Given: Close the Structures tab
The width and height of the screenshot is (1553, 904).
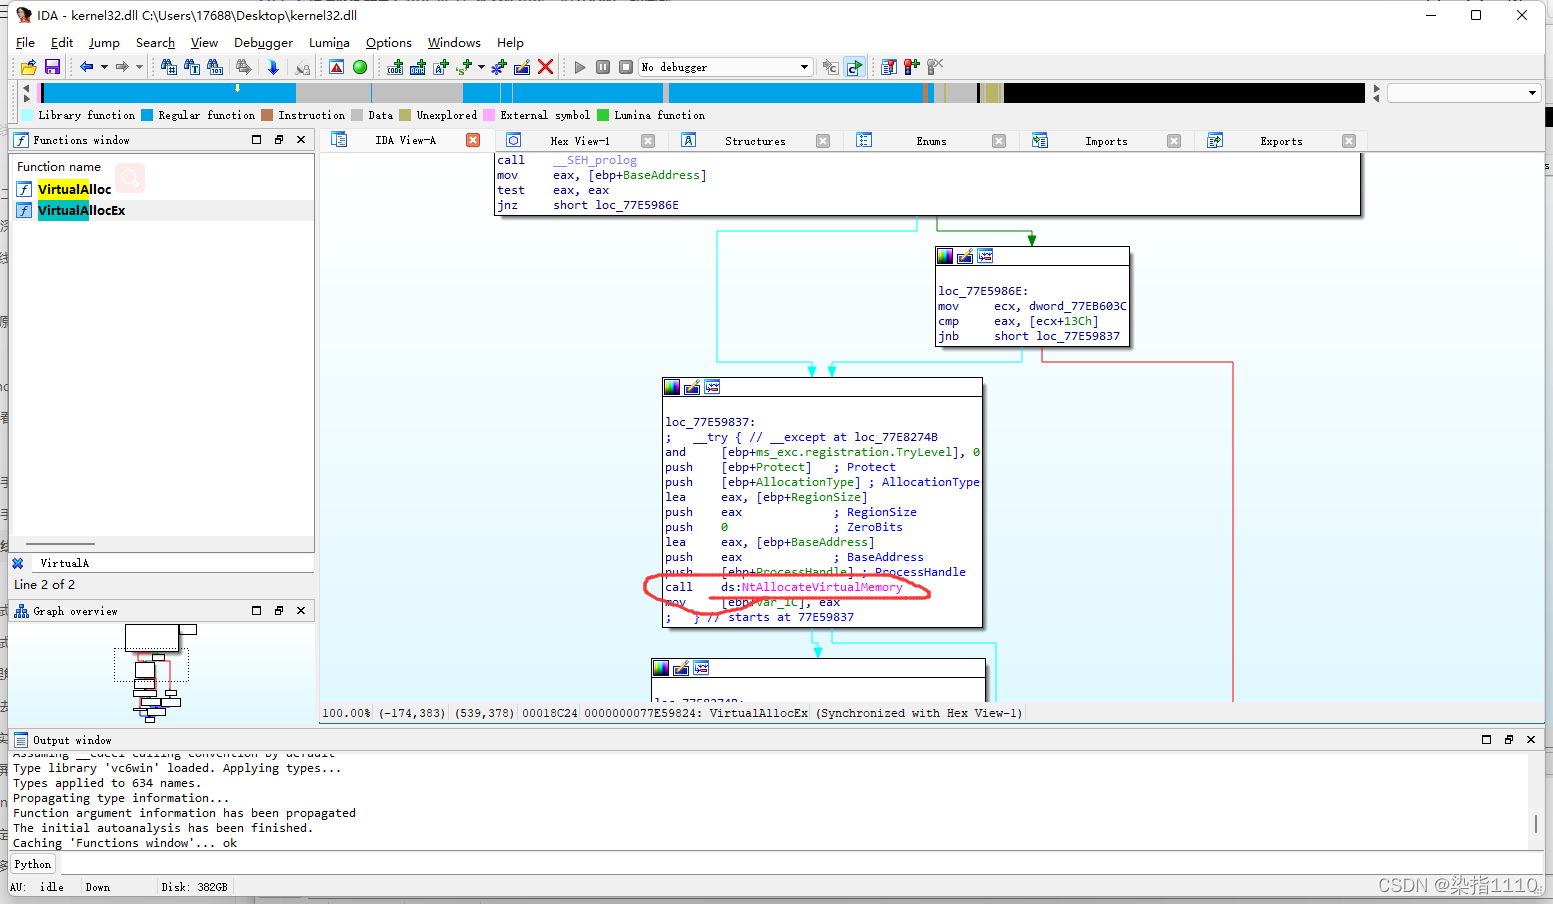Looking at the screenshot, I should (x=823, y=141).
